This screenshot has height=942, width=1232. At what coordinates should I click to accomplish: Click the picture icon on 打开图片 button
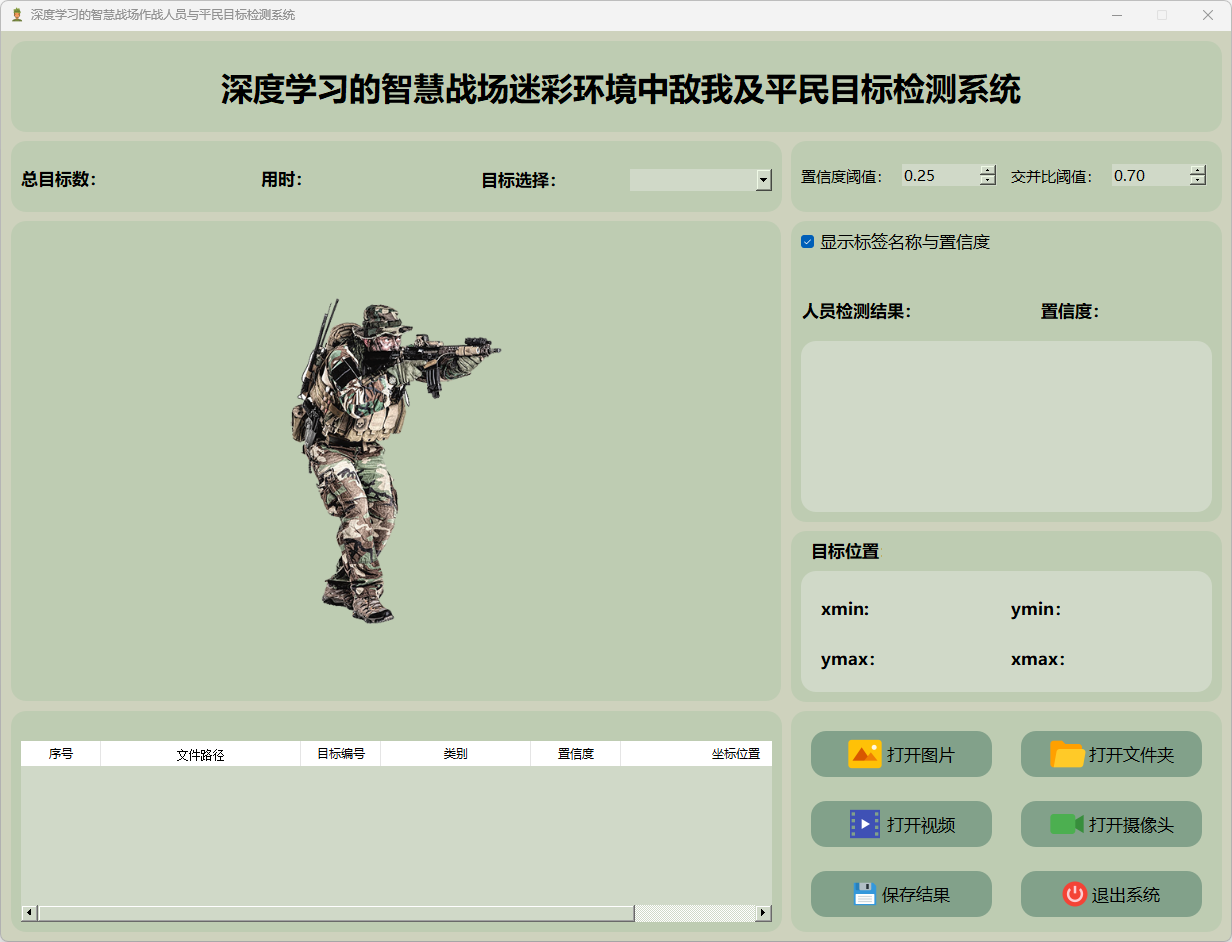click(x=864, y=754)
